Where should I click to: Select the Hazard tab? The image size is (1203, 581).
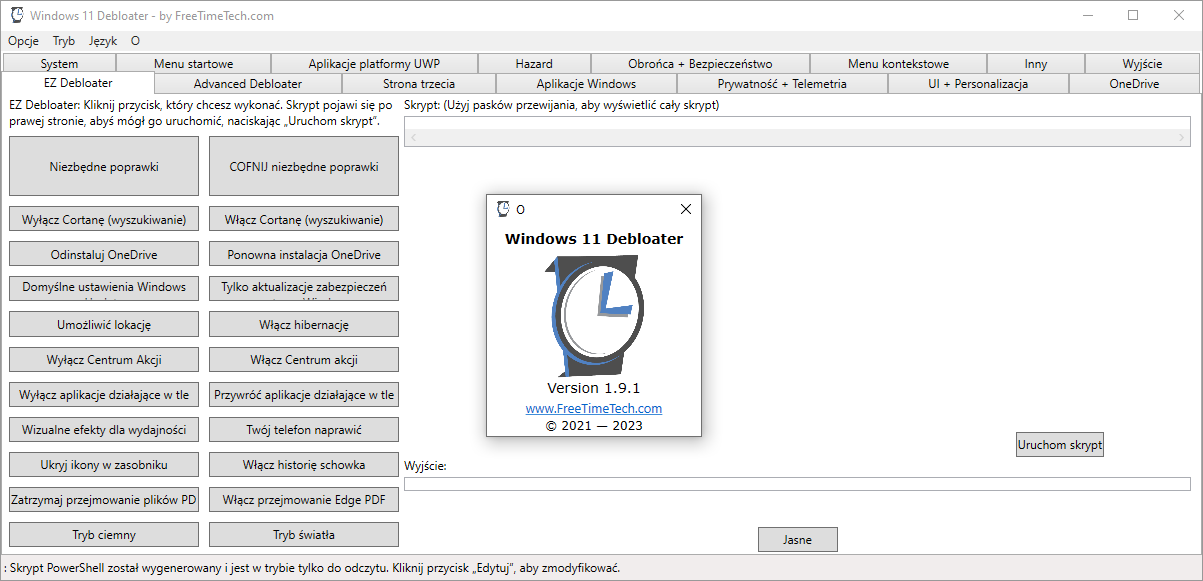point(534,64)
